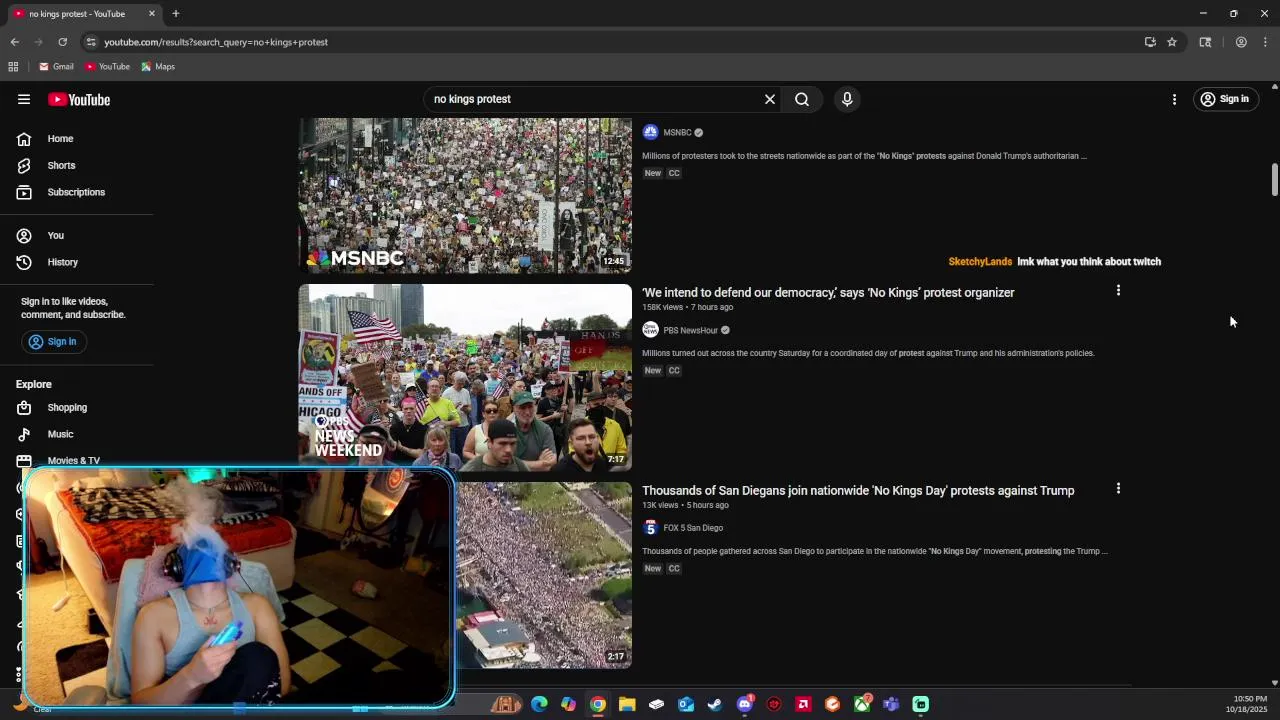Open YouTube bookmark
The width and height of the screenshot is (1280, 720).
(107, 67)
